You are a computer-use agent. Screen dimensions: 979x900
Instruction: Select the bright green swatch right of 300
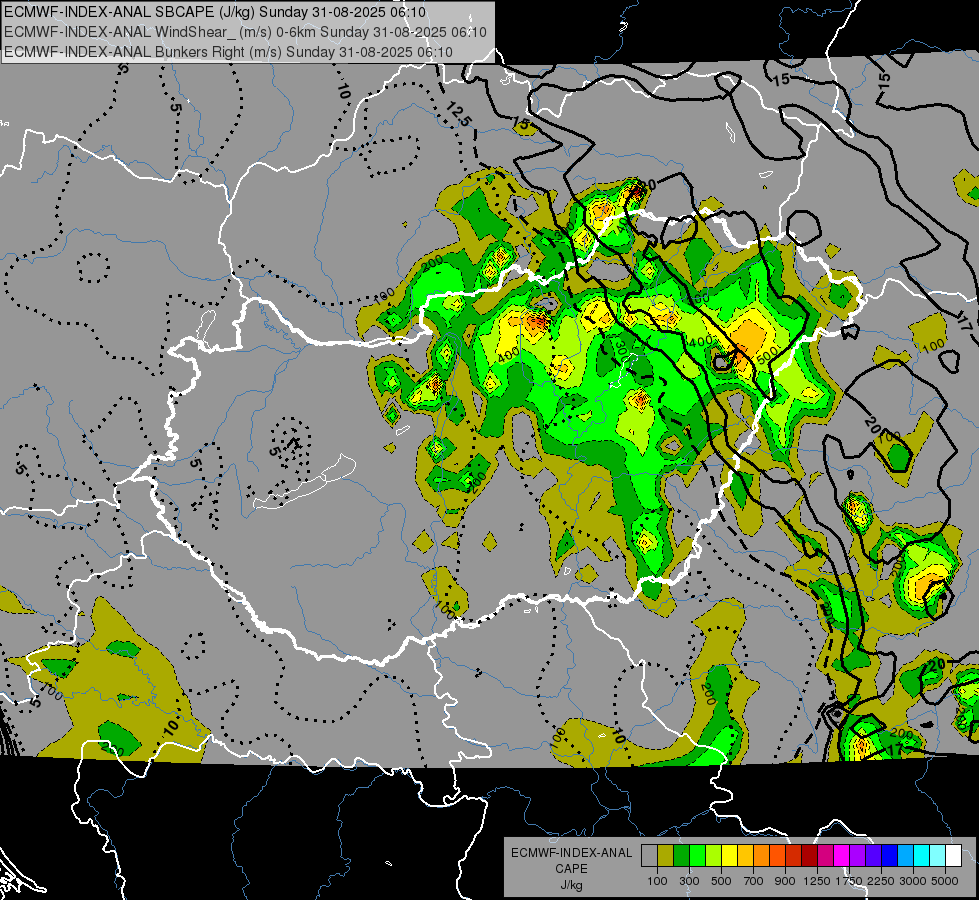(697, 856)
